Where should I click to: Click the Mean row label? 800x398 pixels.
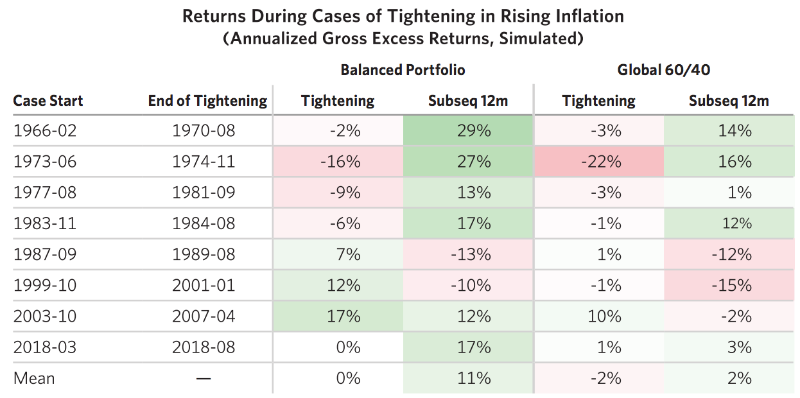pos(34,378)
